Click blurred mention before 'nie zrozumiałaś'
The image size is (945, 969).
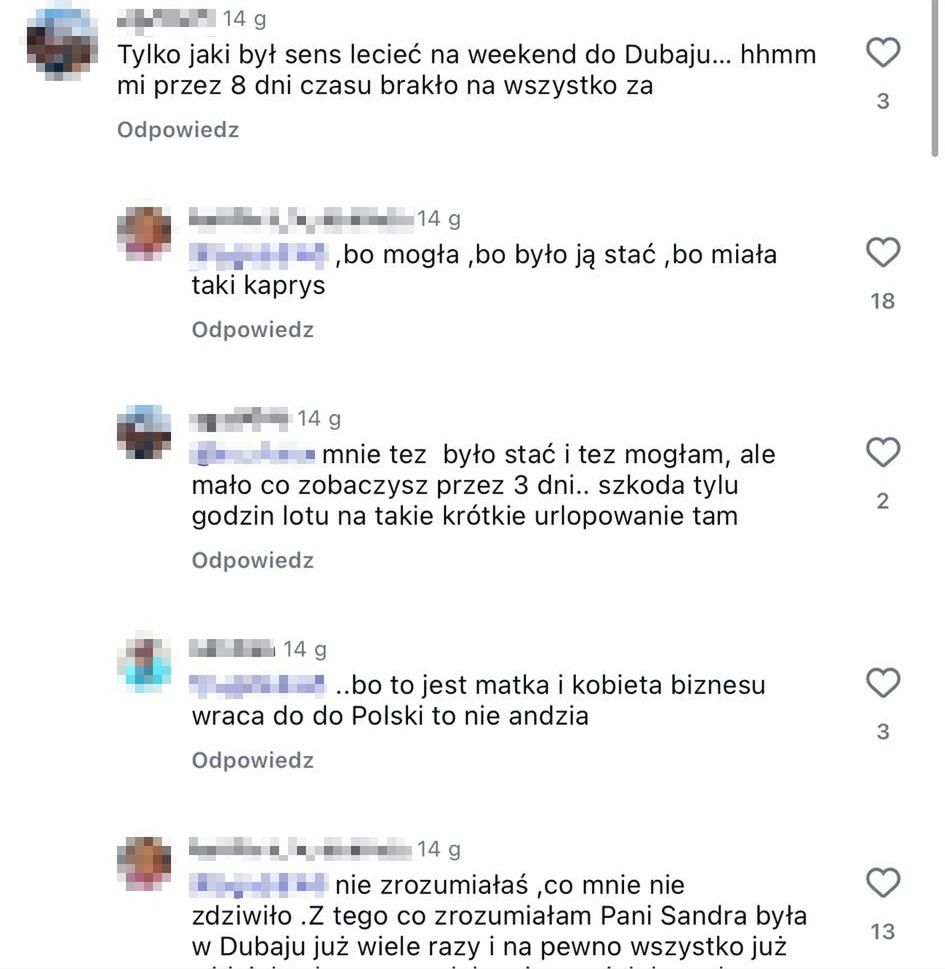point(259,886)
